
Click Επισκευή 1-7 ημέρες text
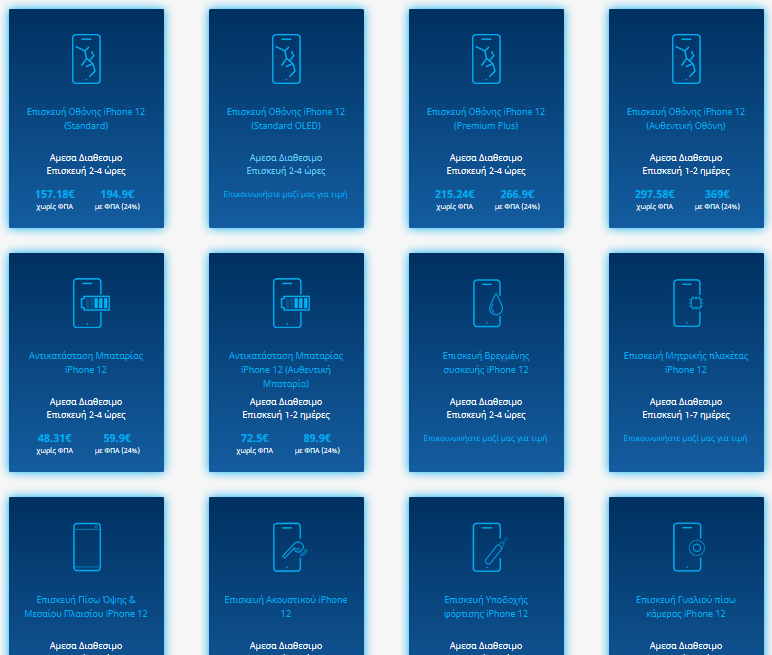click(x=686, y=415)
